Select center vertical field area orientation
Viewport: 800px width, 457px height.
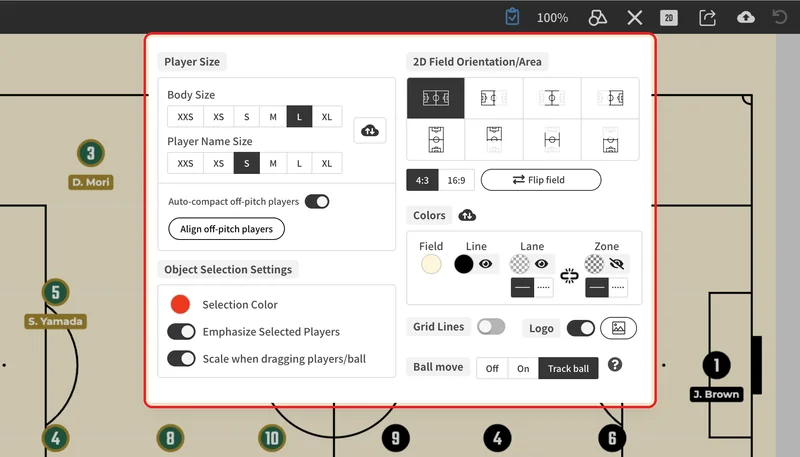tap(552, 140)
